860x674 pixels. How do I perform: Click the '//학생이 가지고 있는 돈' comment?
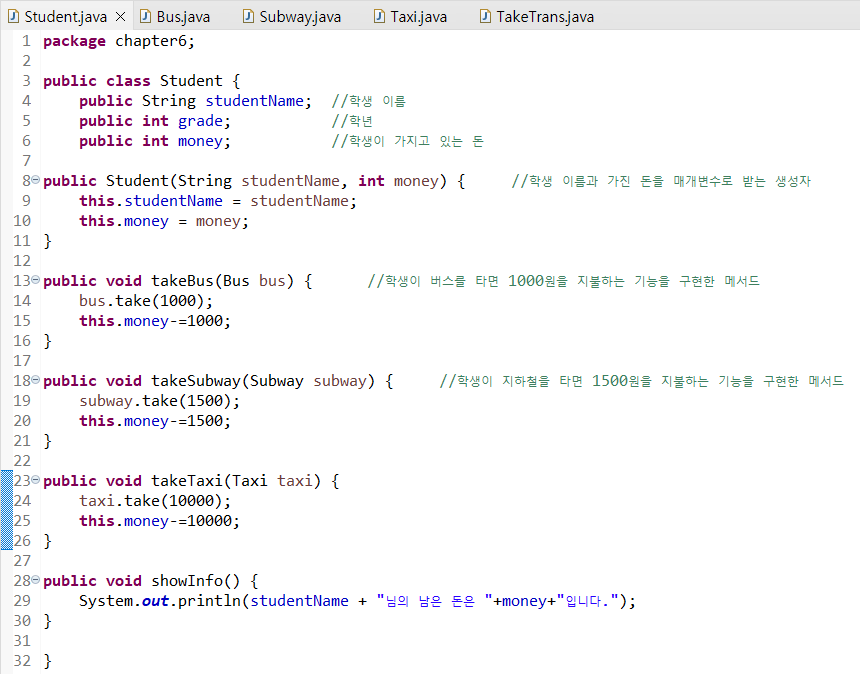tap(408, 141)
